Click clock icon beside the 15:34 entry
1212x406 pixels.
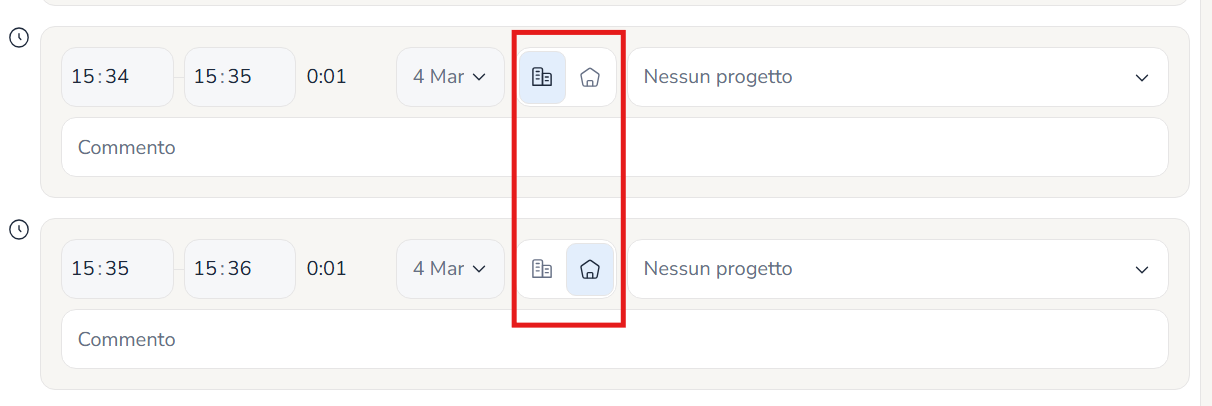pos(19,38)
